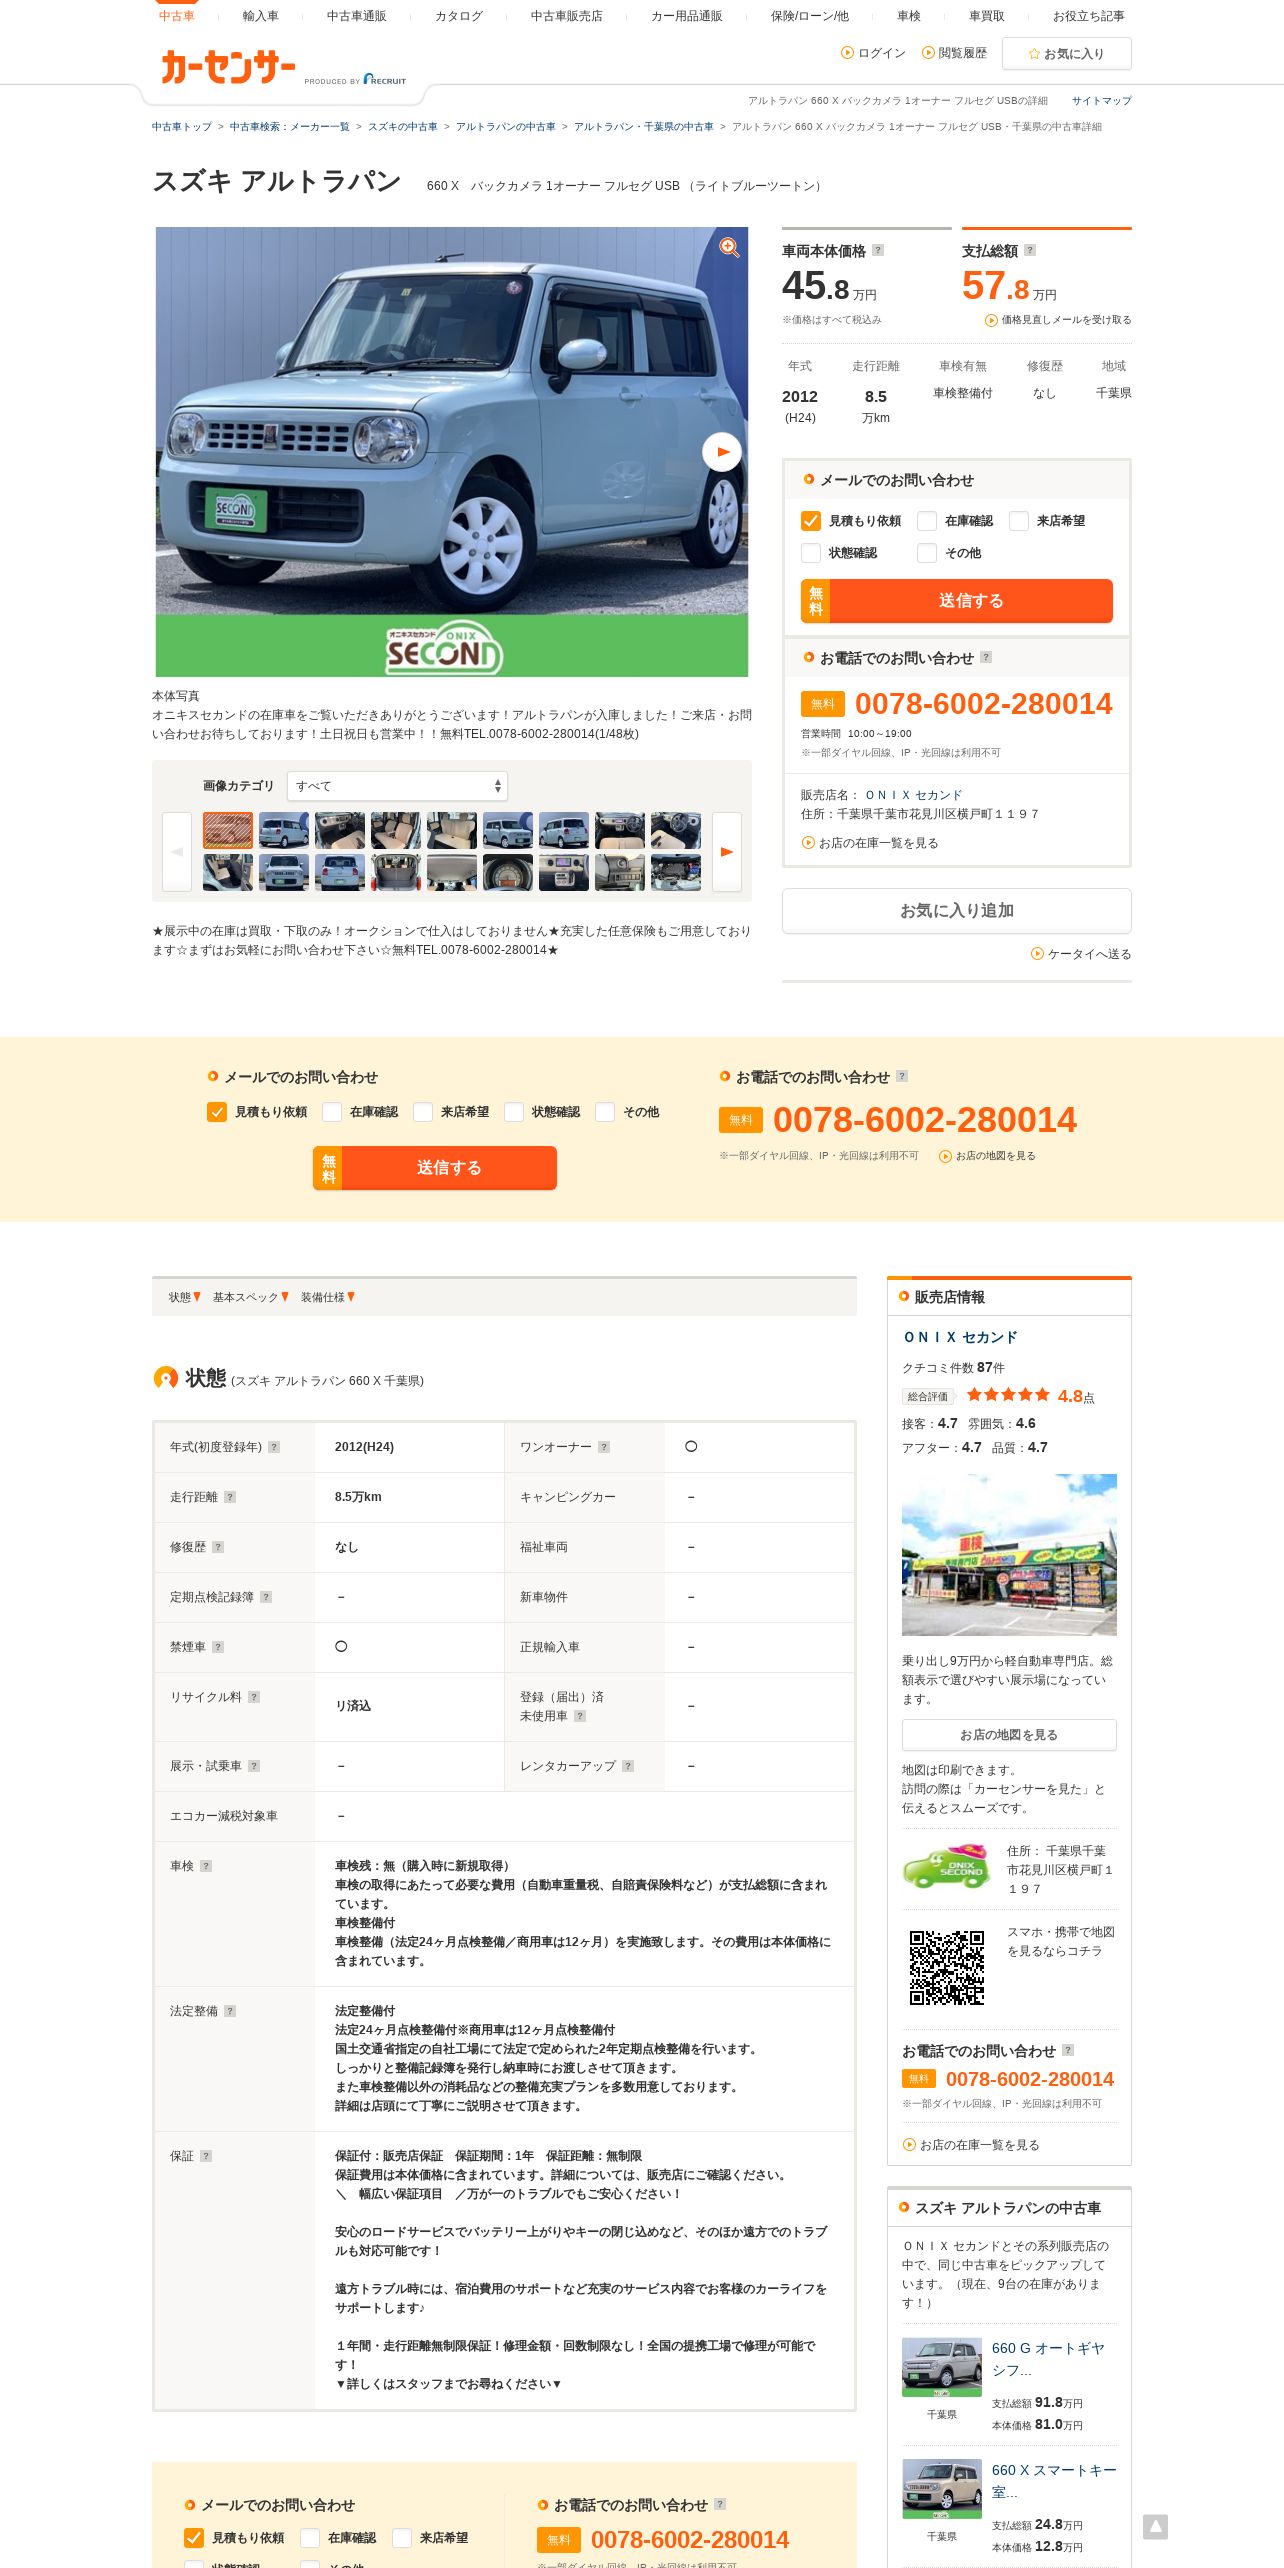Open the 画像カテゴリ dropdown showing すべて

(x=397, y=786)
